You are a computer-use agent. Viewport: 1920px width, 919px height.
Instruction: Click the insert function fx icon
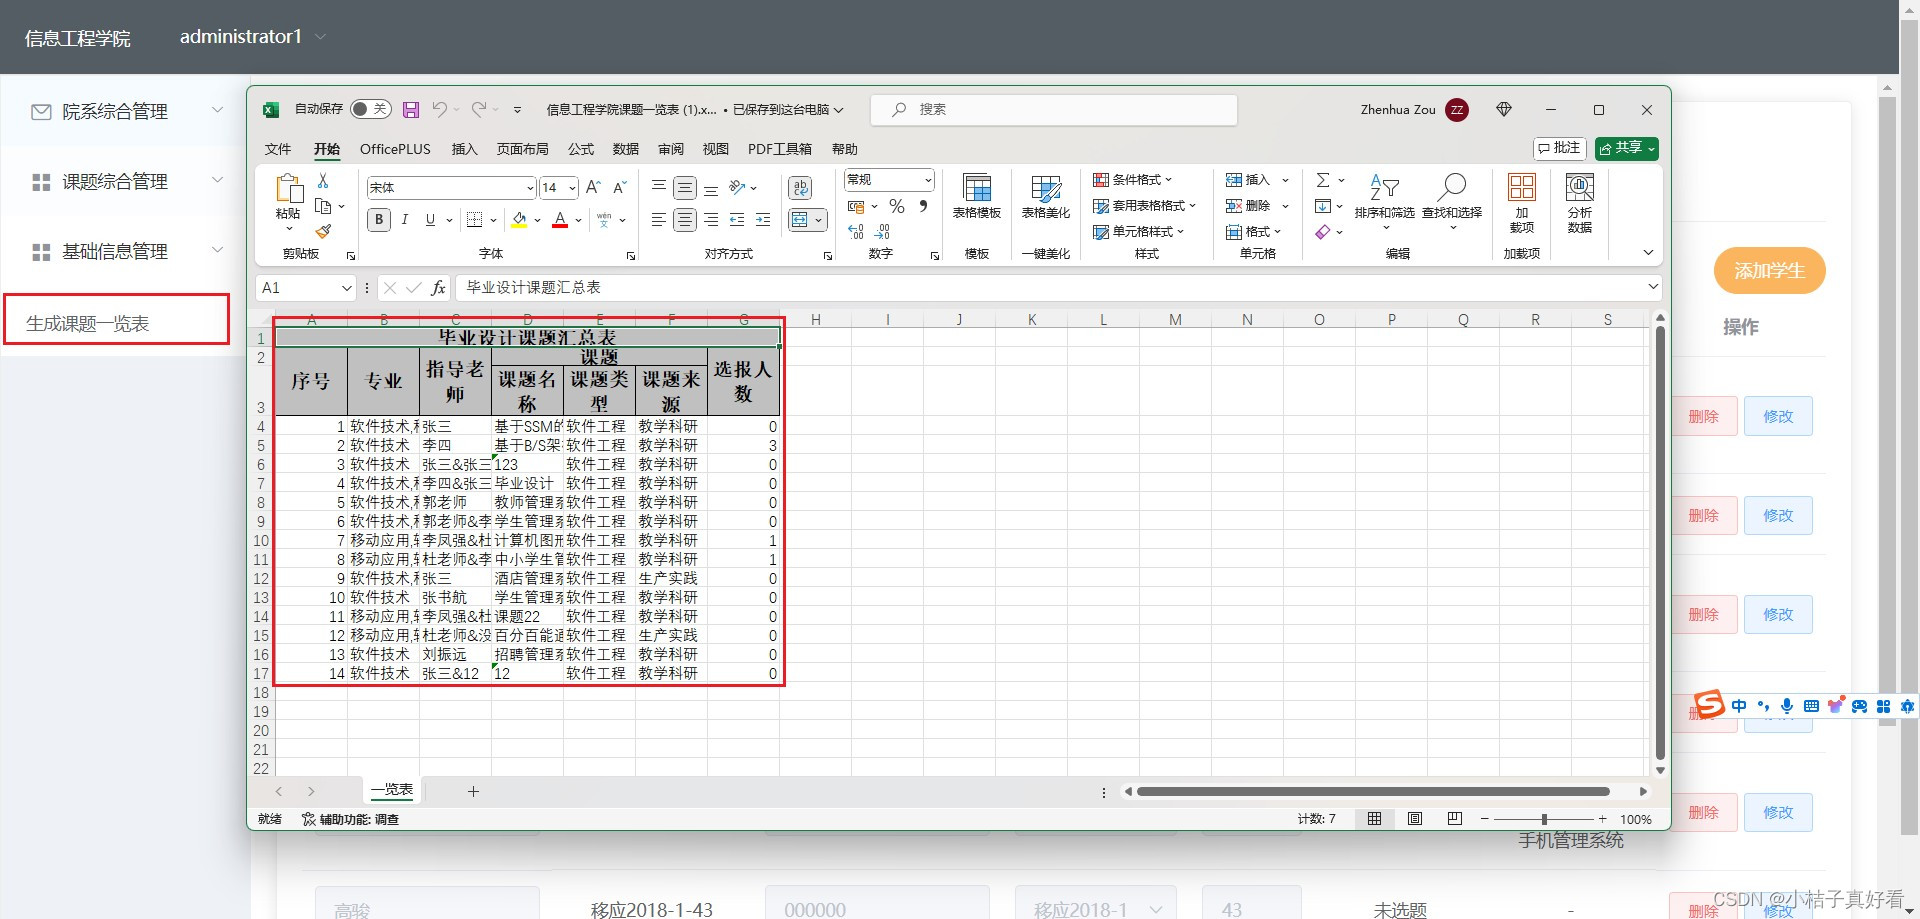click(x=438, y=288)
